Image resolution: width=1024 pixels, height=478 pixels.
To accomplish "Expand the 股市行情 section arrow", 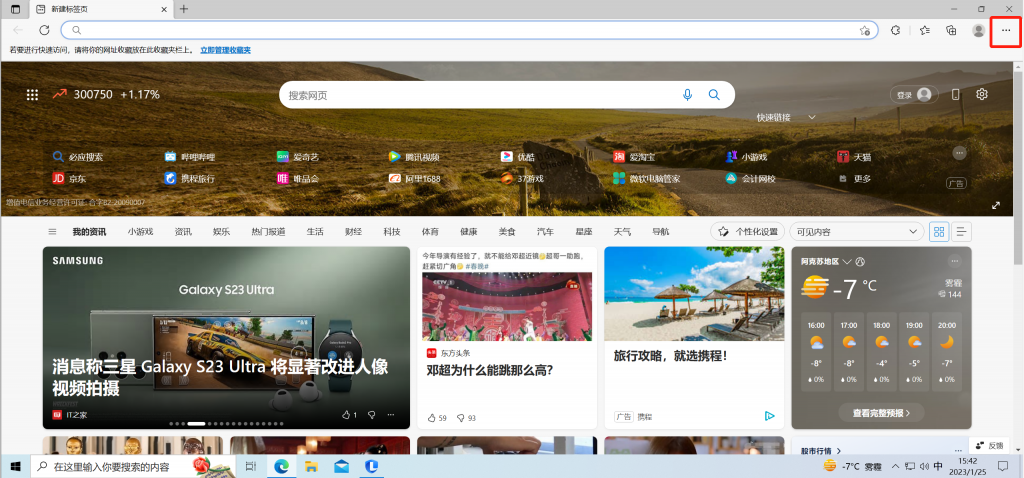I will pyautogui.click(x=839, y=451).
